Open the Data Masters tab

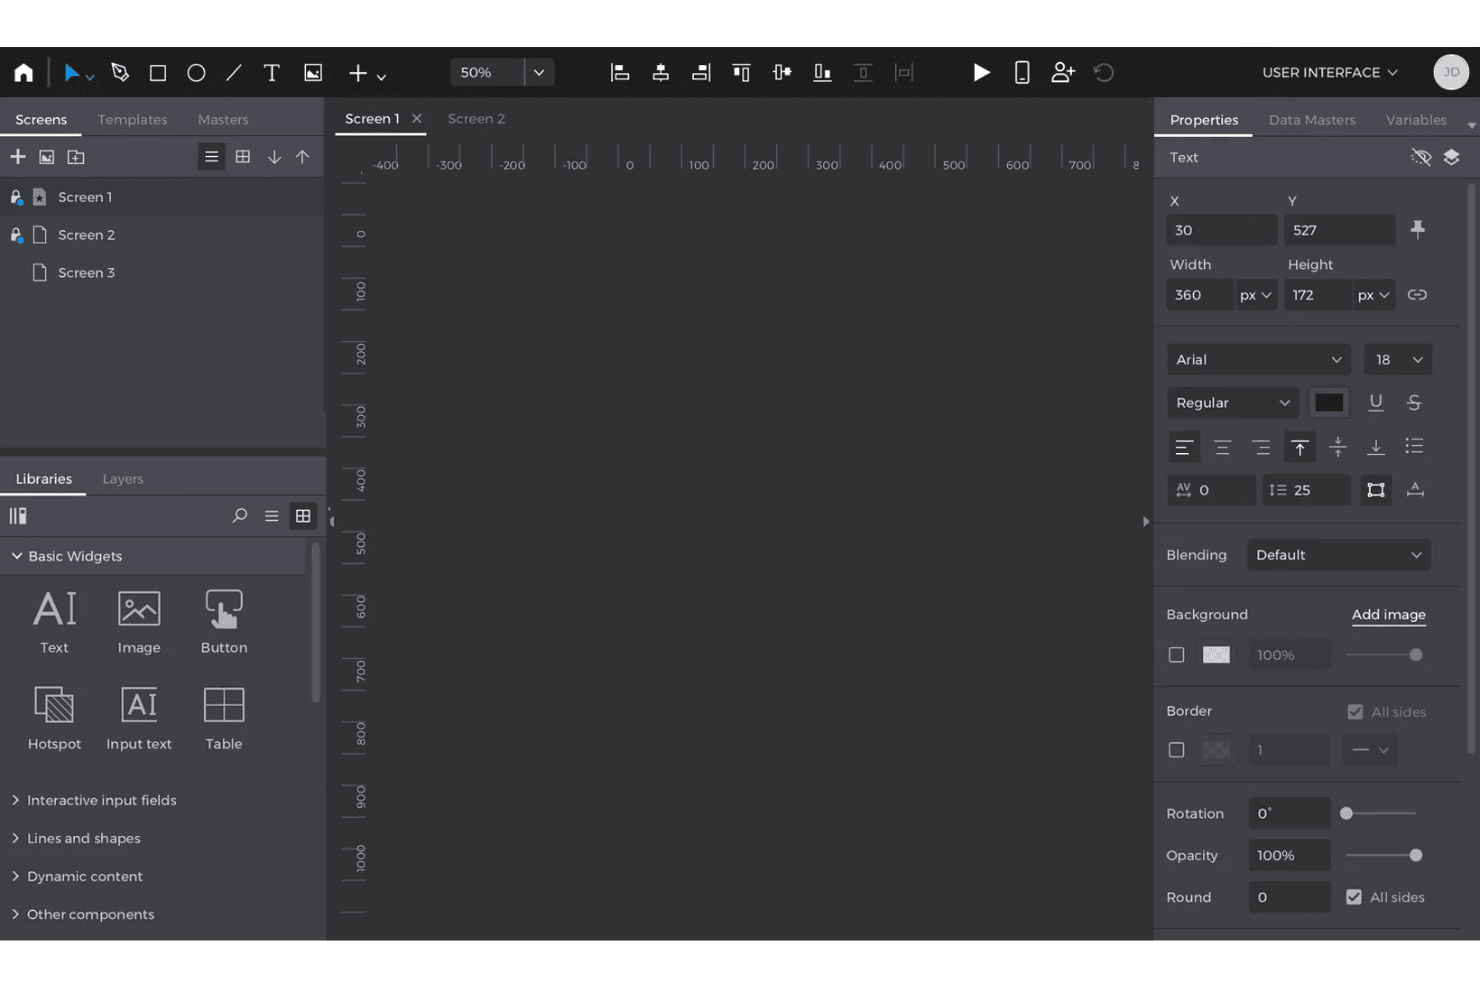tap(1312, 120)
